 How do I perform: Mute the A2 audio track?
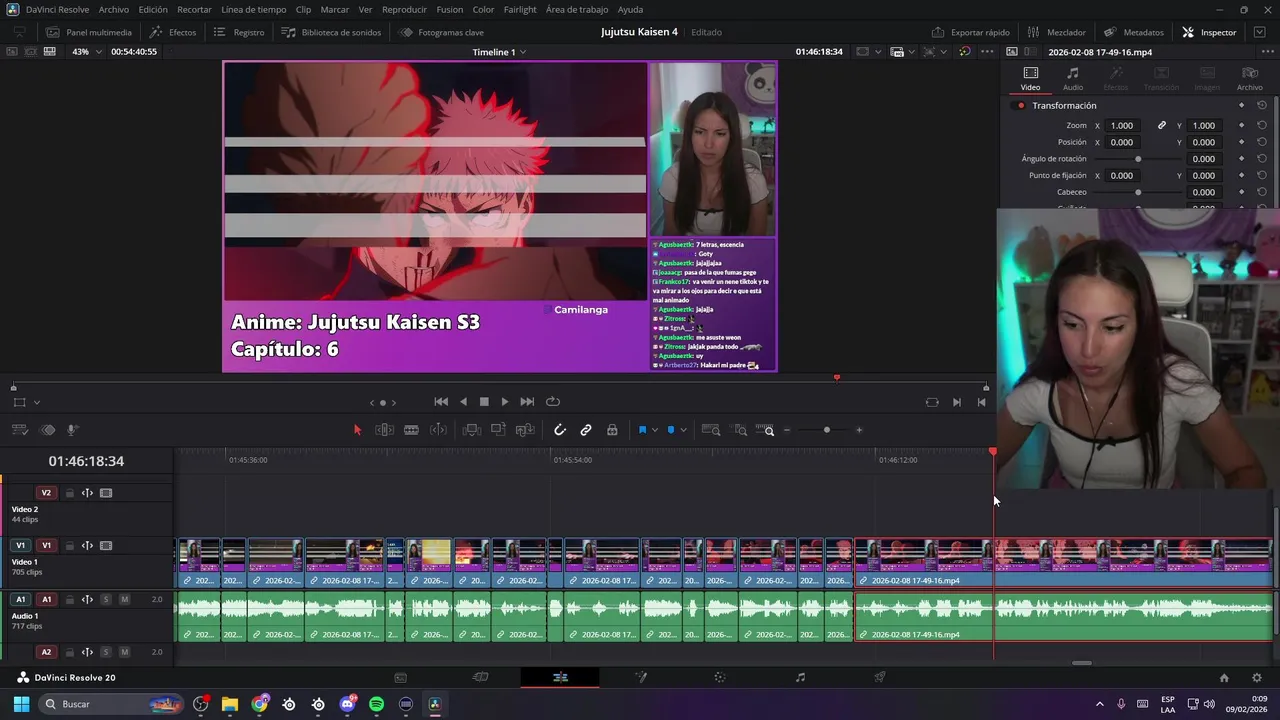pyautogui.click(x=124, y=652)
